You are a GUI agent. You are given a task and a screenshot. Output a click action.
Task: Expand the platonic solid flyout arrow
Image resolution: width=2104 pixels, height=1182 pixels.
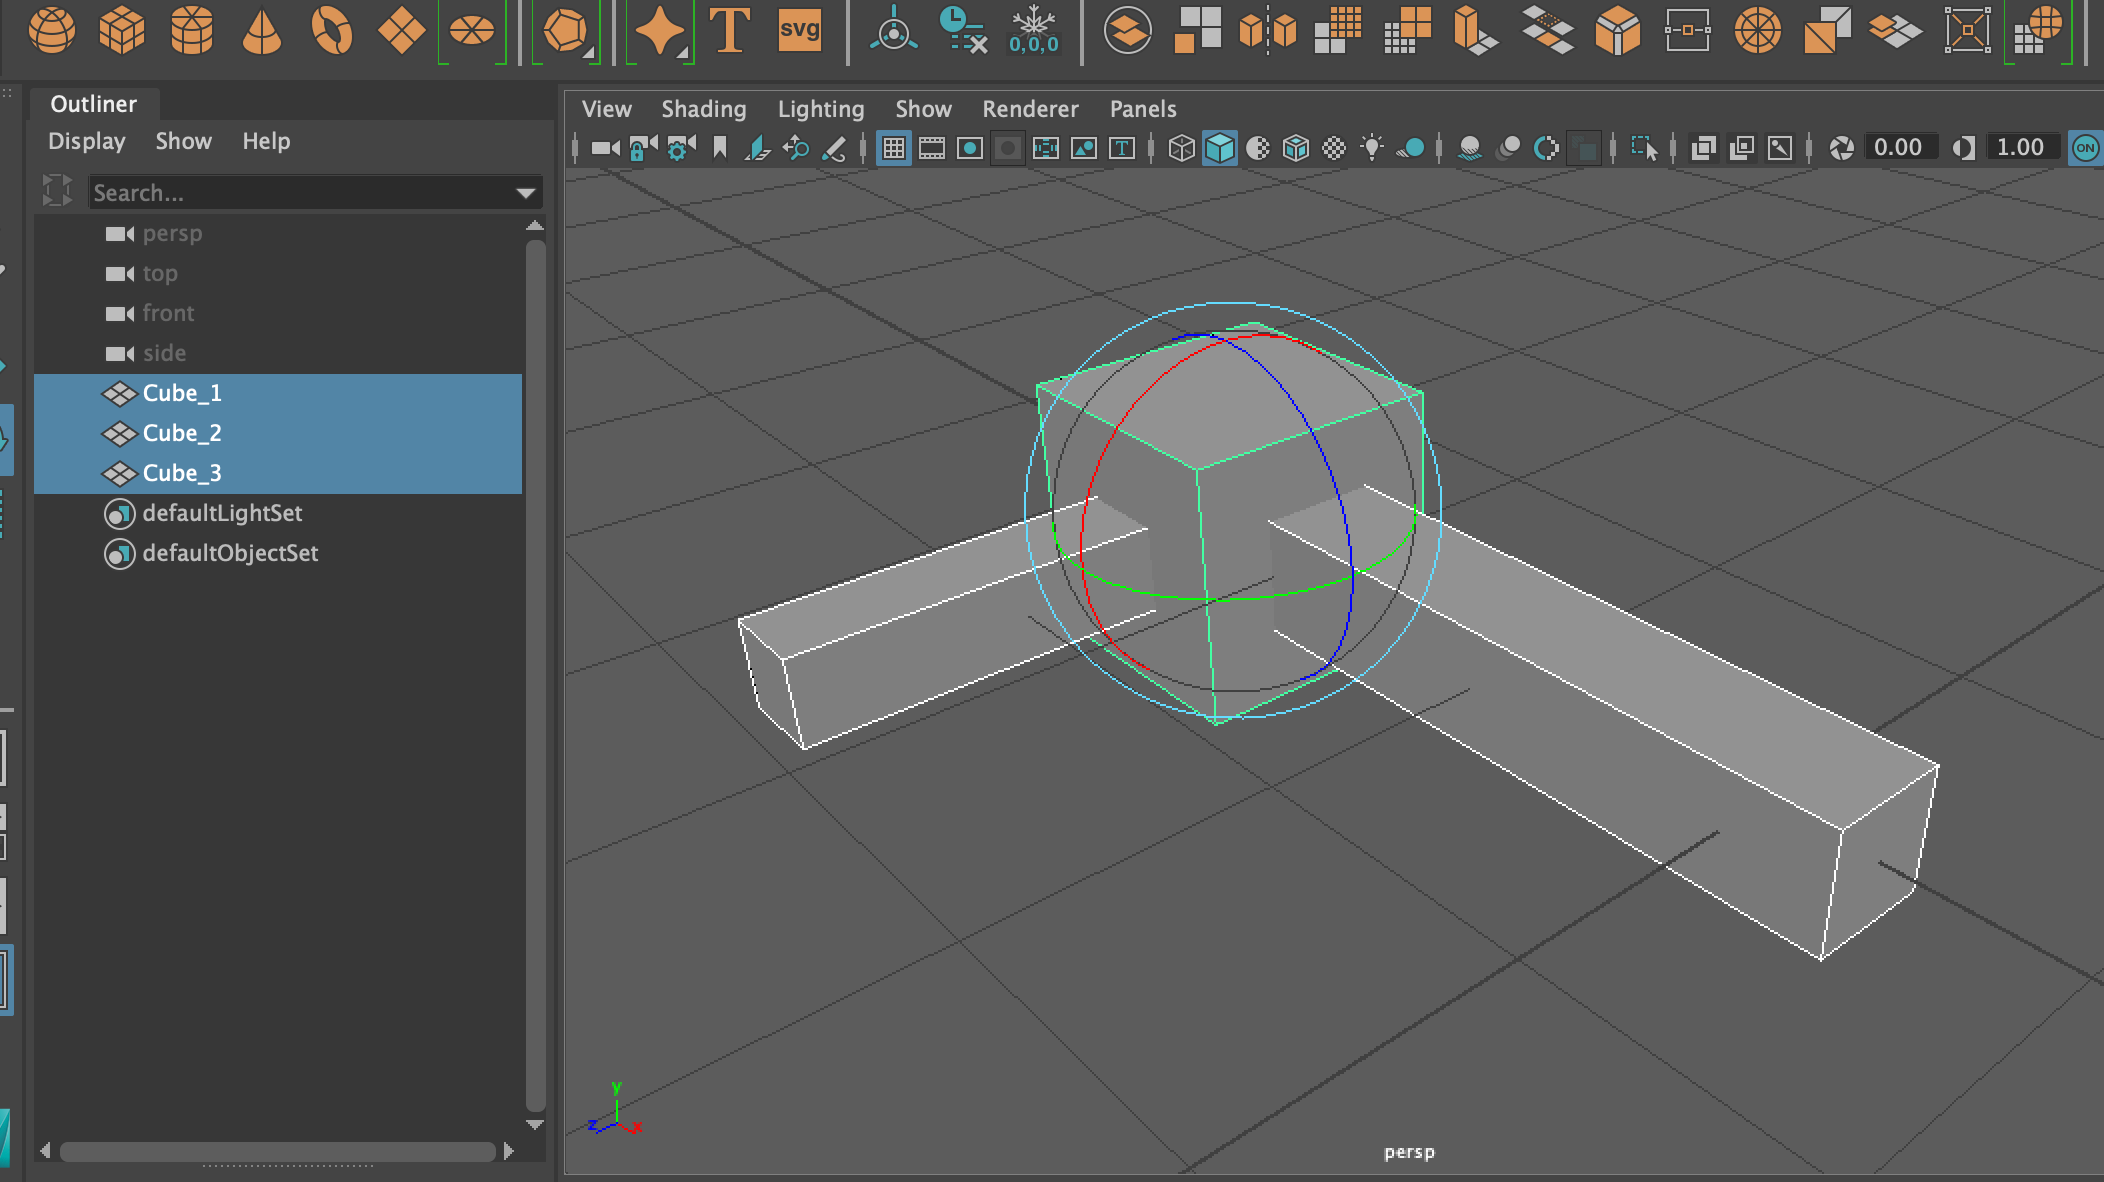[x=591, y=55]
